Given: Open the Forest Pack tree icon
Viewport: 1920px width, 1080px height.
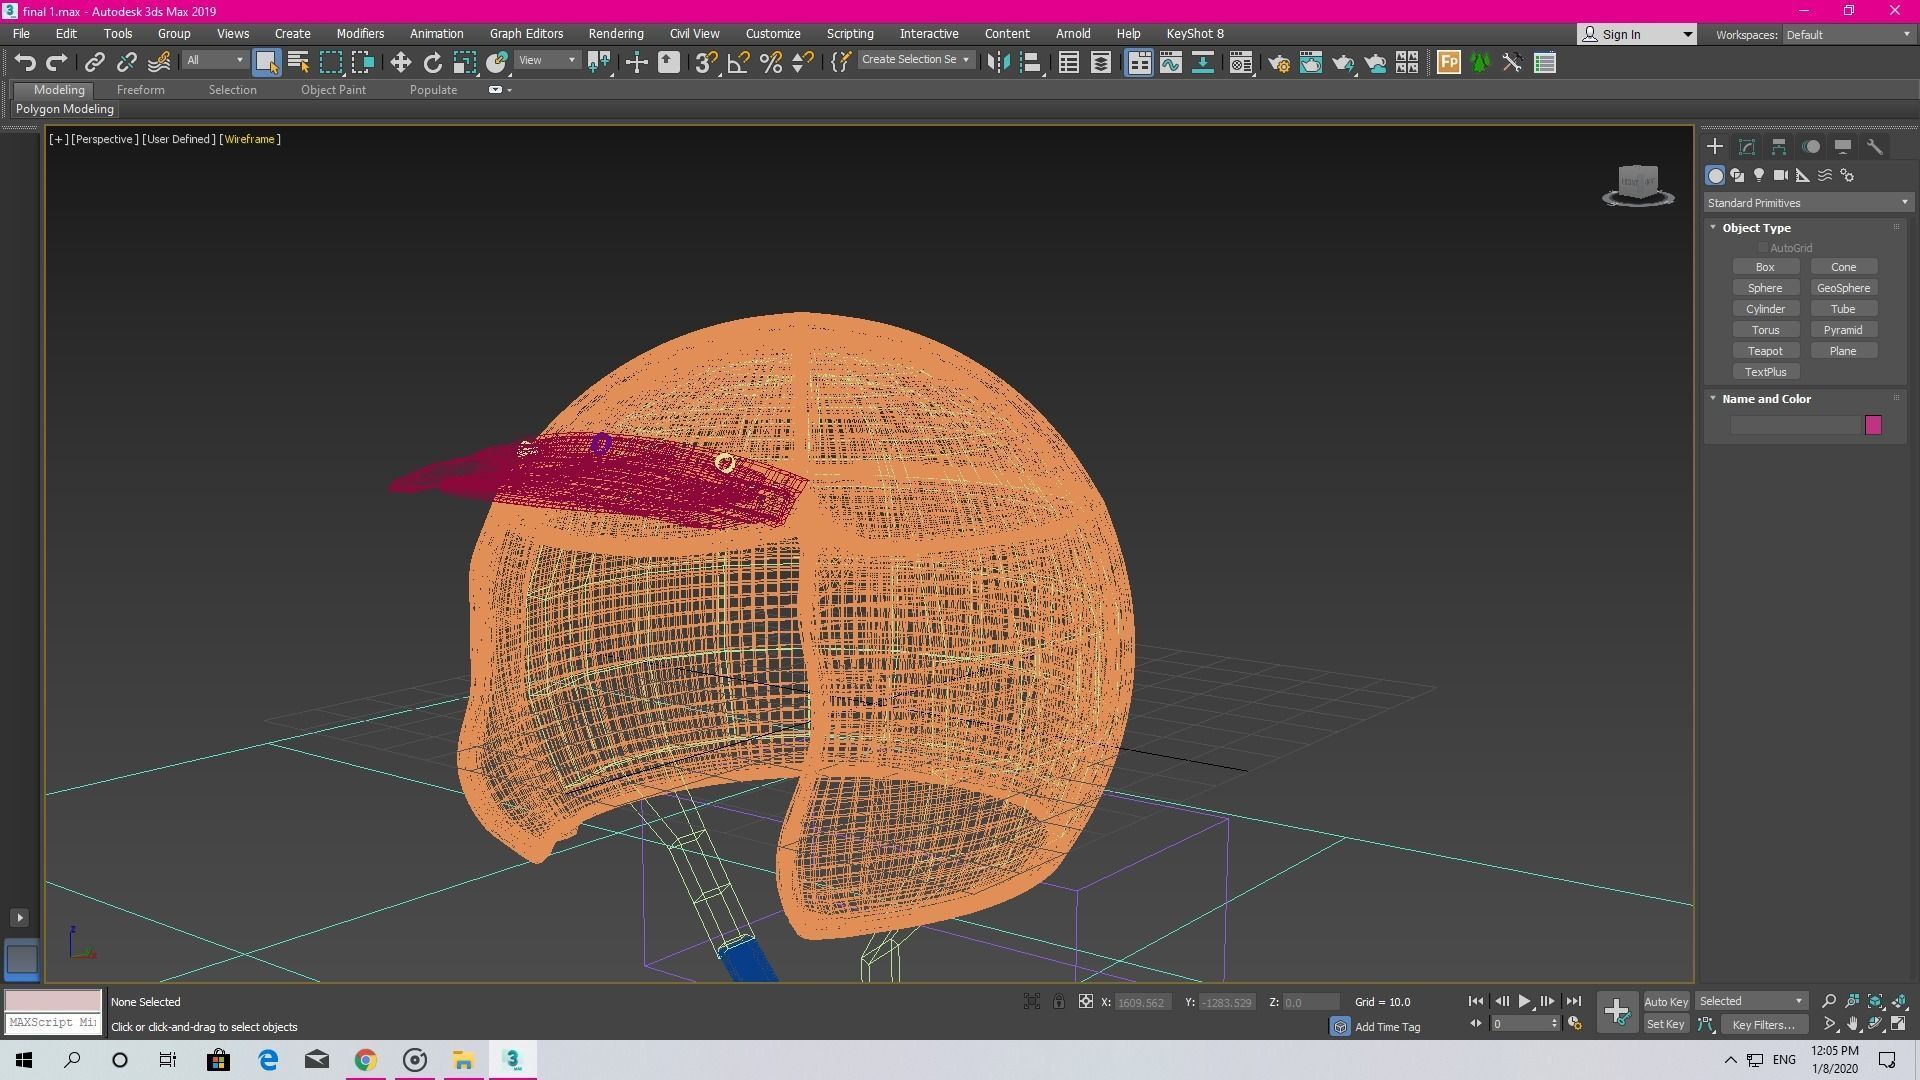Looking at the screenshot, I should pos(1480,63).
